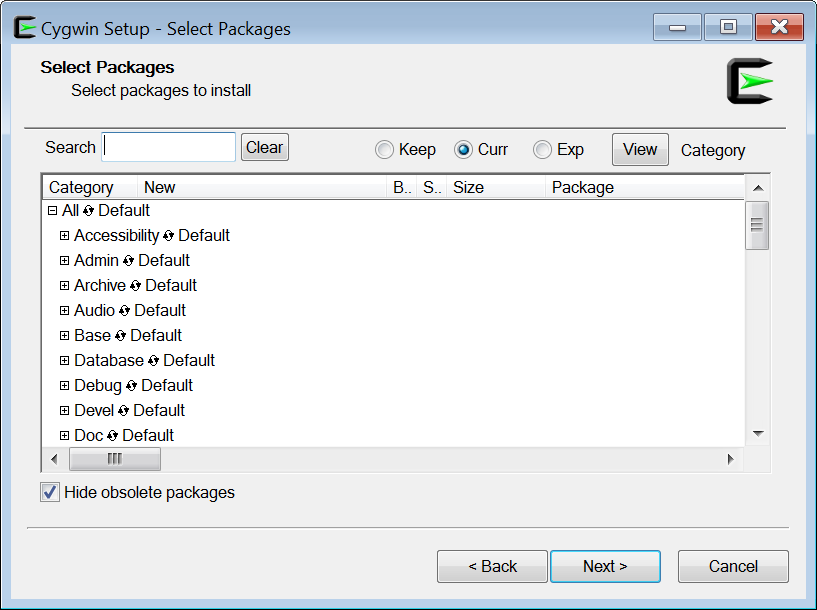Click the Size column header
The width and height of the screenshot is (817, 610).
point(496,188)
